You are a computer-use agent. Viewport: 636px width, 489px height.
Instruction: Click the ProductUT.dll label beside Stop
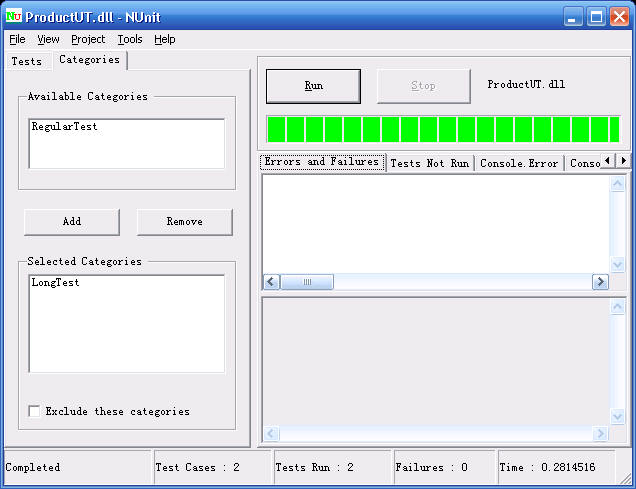coord(526,84)
